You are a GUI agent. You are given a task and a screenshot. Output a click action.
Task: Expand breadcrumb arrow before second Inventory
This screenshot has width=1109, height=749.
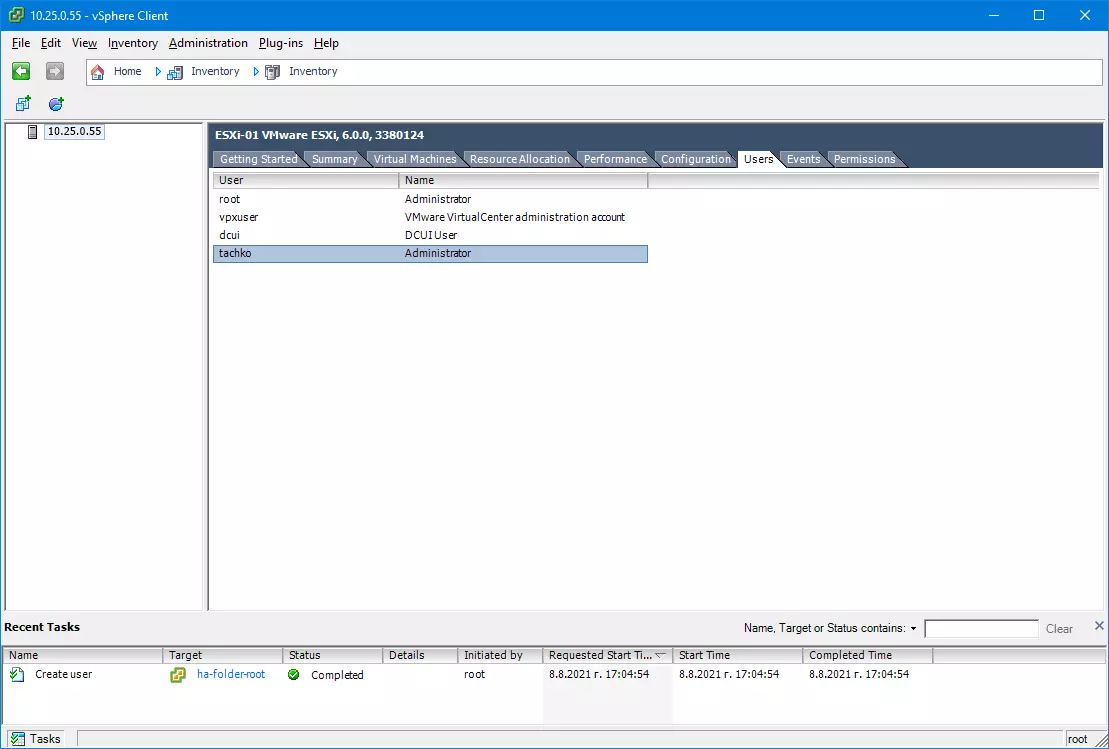click(256, 71)
